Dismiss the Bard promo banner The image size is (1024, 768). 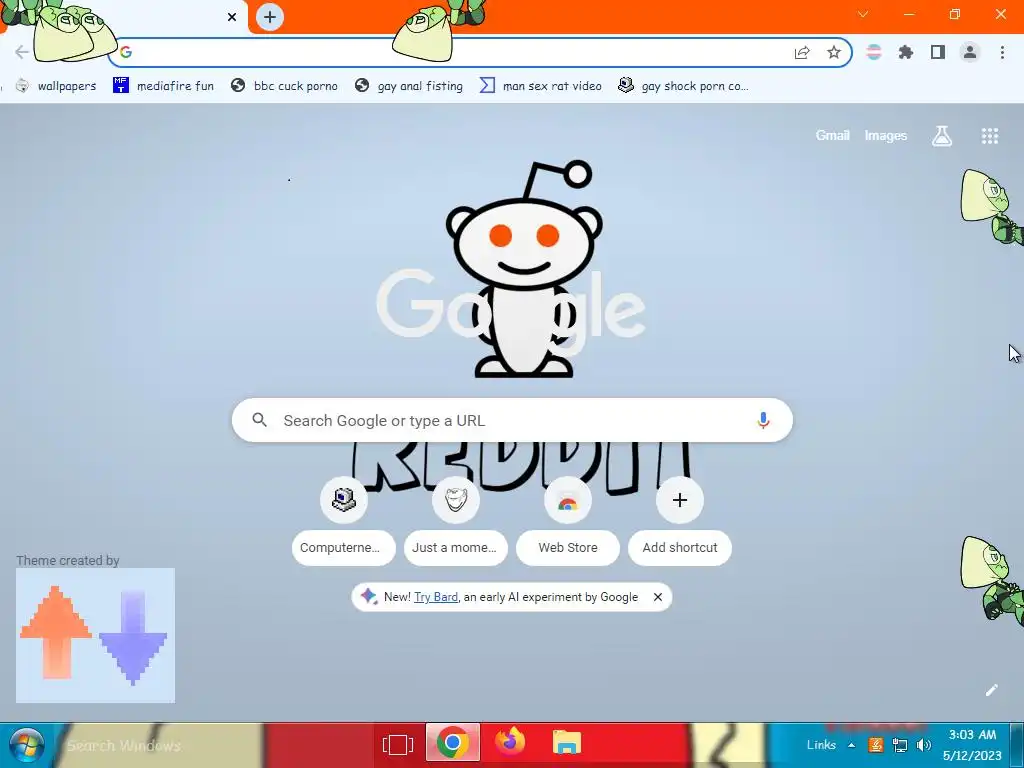pos(658,597)
